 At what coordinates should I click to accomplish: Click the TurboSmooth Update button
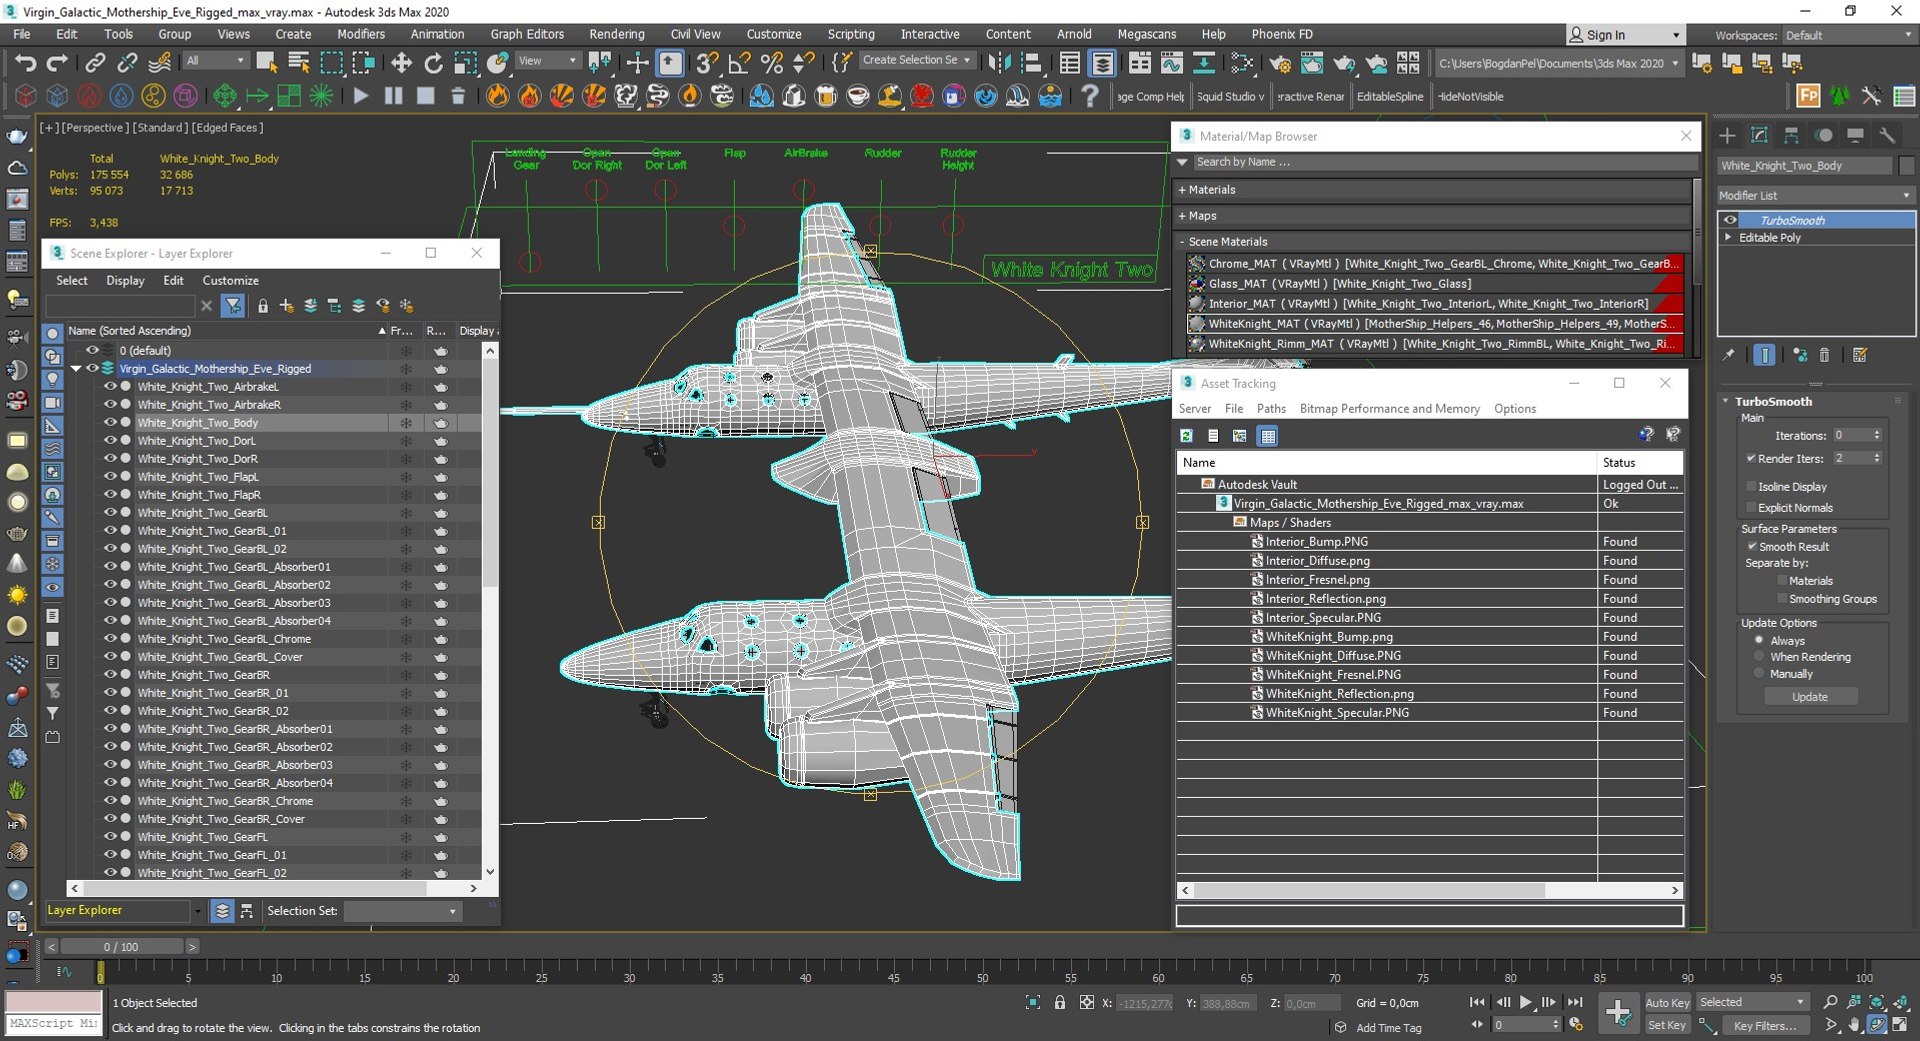pyautogui.click(x=1809, y=697)
